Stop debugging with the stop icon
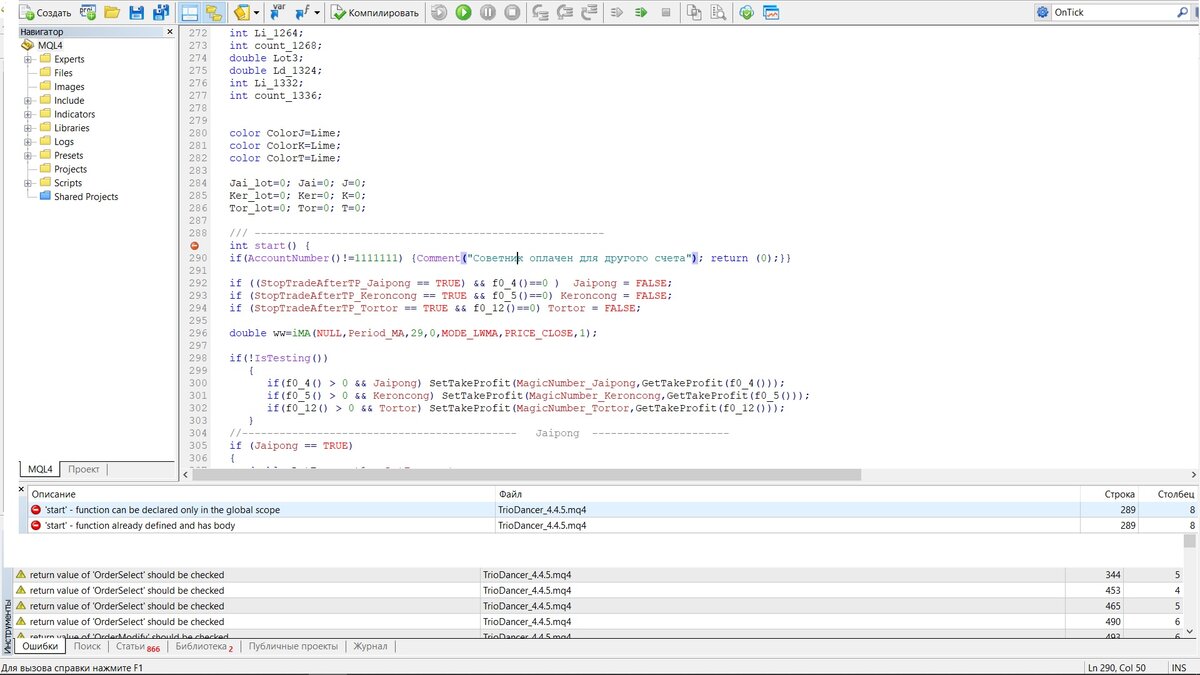 (512, 13)
